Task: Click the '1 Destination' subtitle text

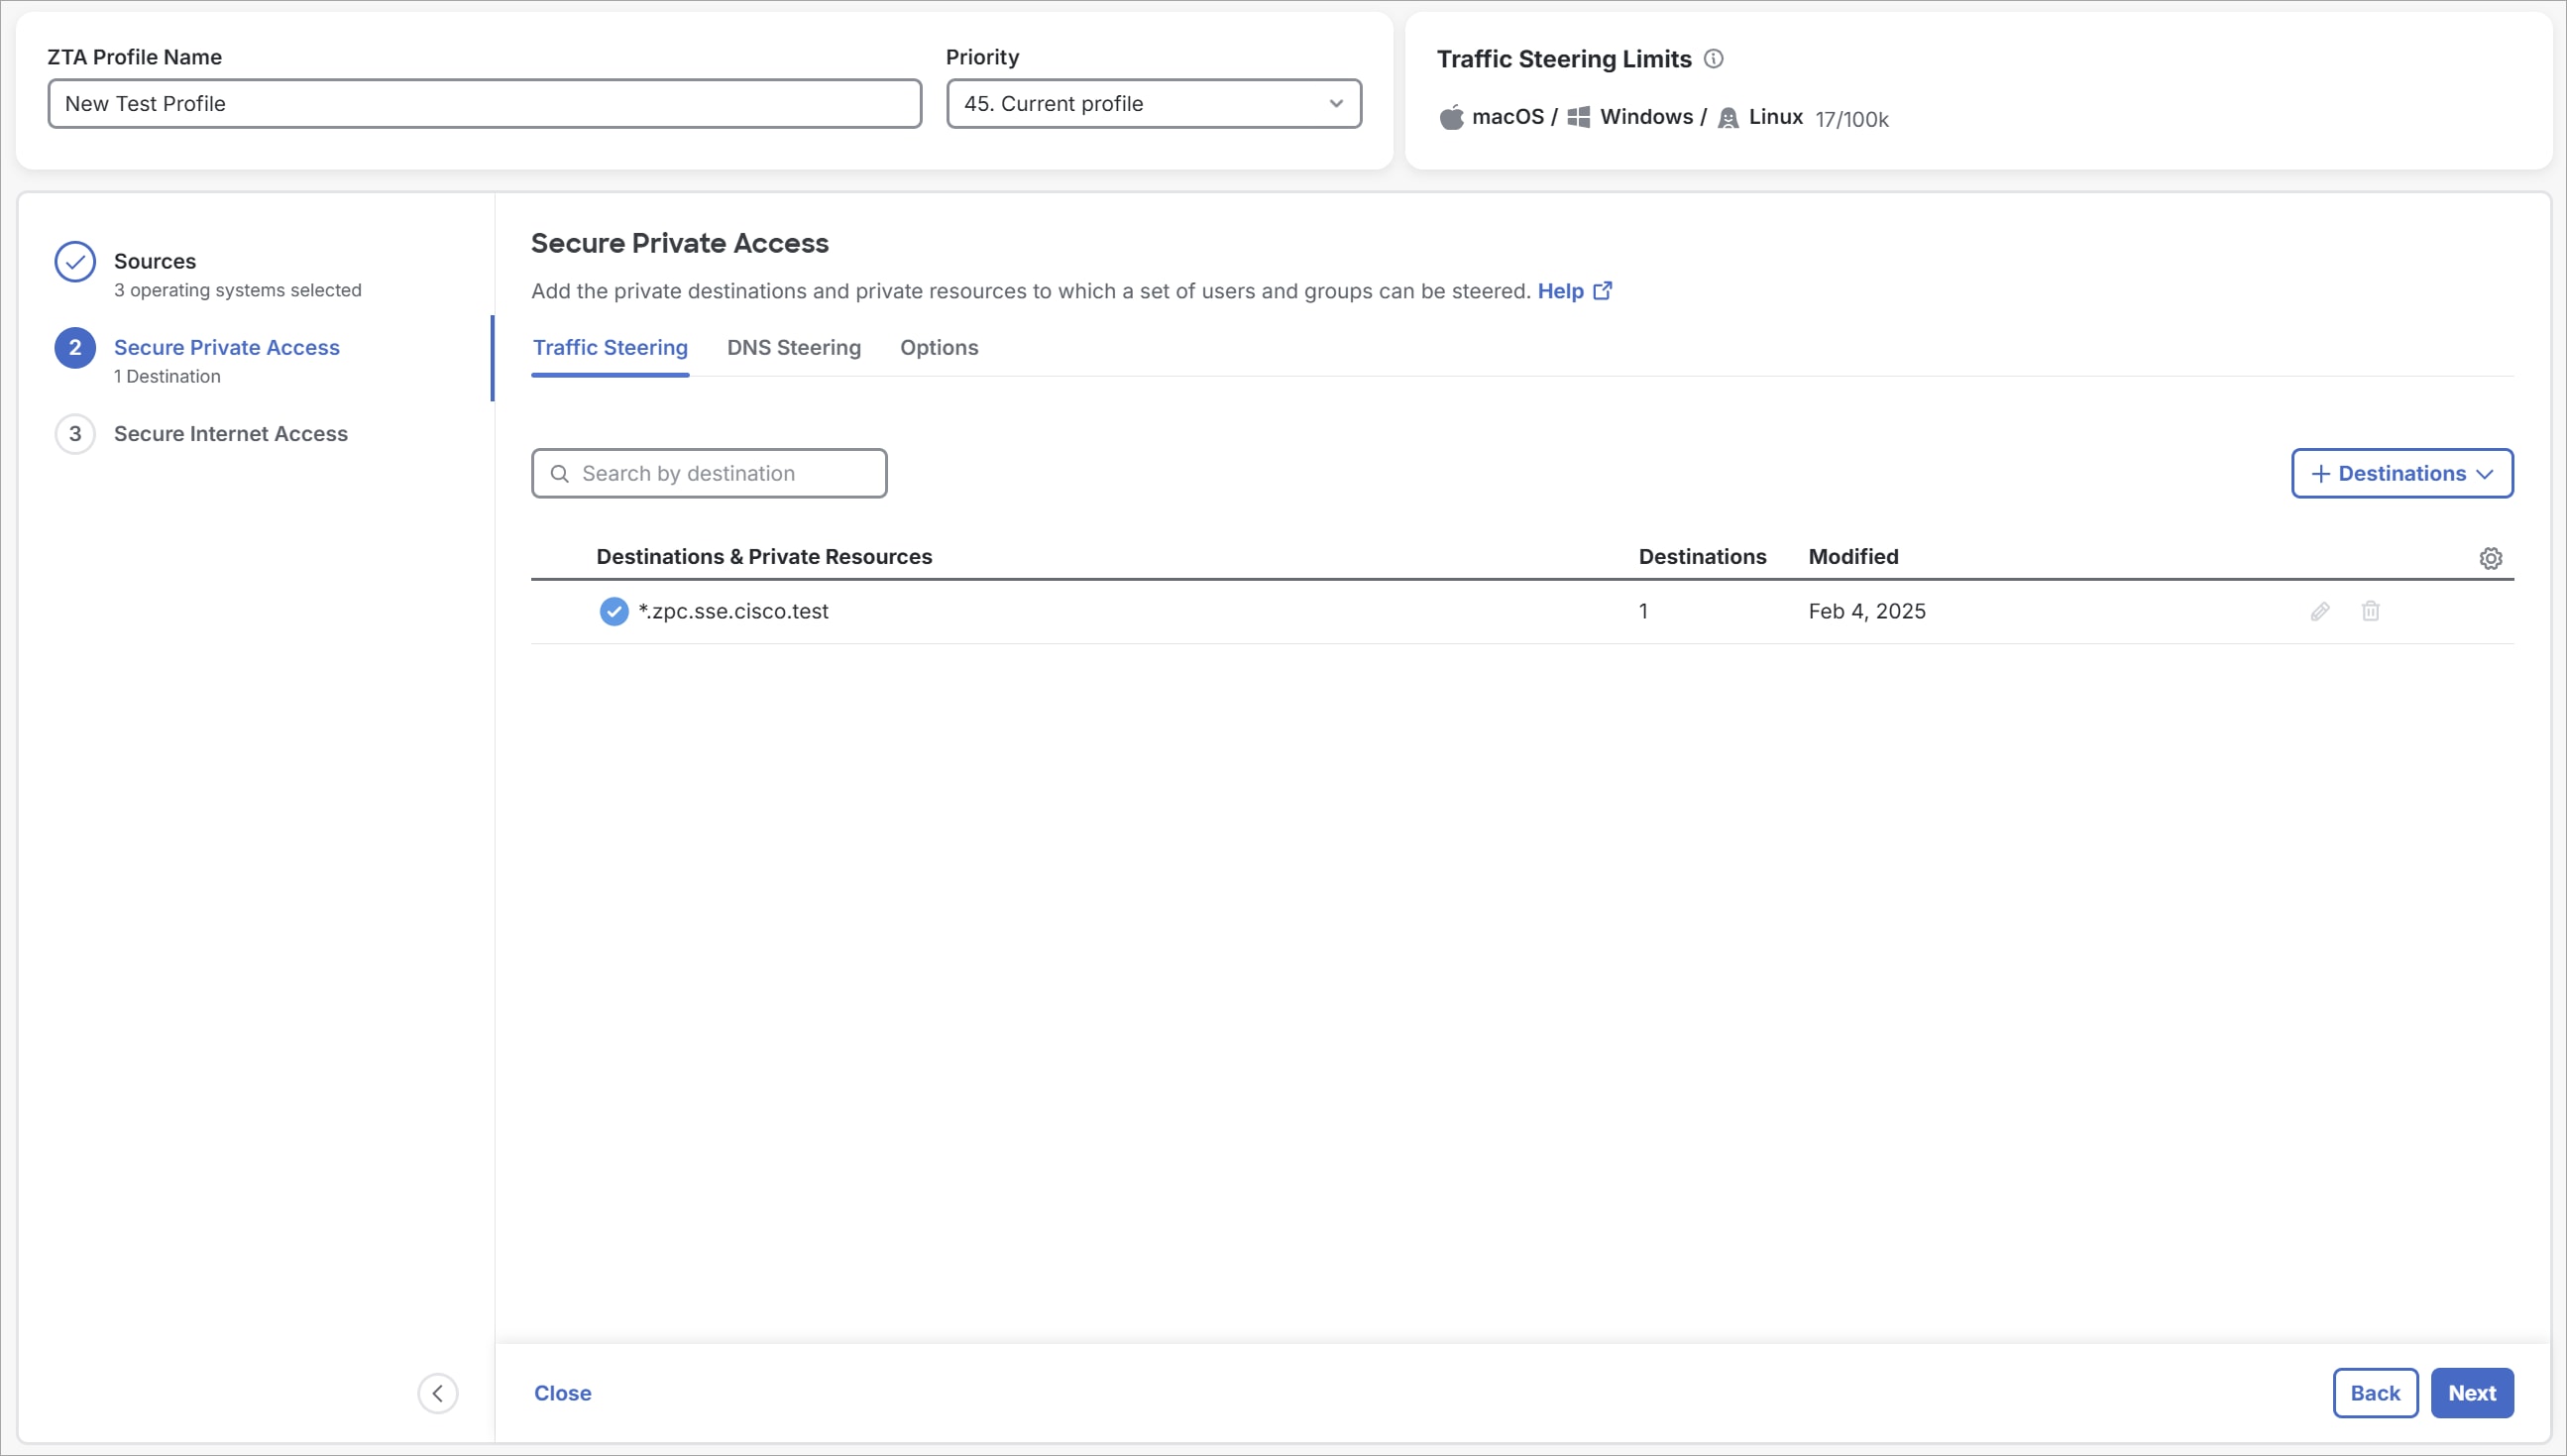Action: (167, 376)
